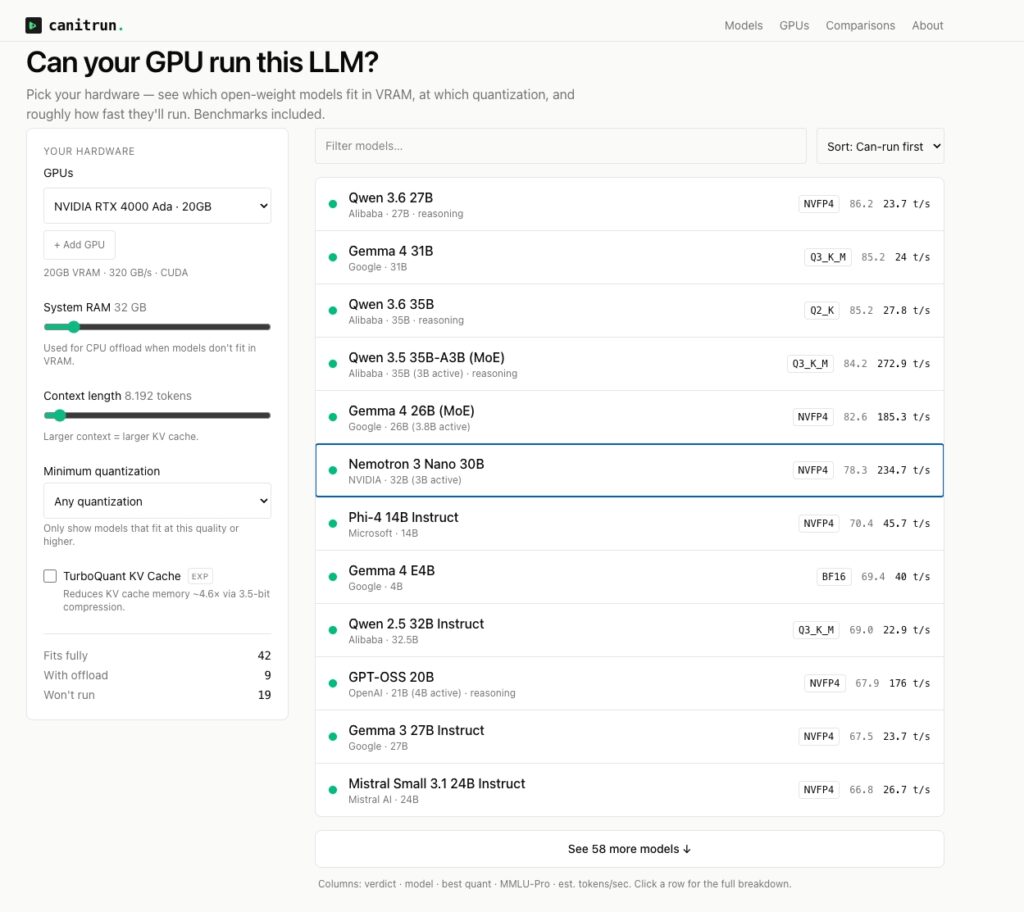This screenshot has height=912, width=1024.
Task: Adjust the System RAM slider
Action: tap(157, 327)
